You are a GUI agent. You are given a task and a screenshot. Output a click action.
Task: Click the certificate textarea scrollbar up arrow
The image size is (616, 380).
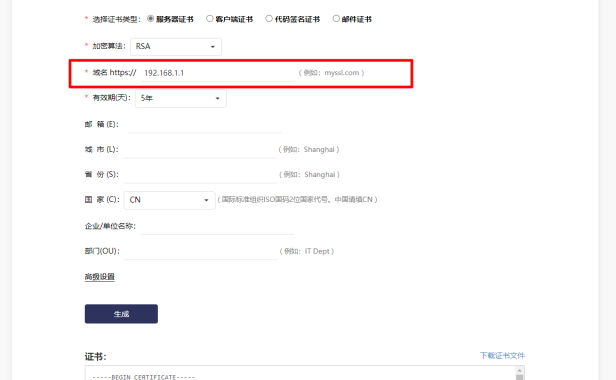[x=519, y=371]
